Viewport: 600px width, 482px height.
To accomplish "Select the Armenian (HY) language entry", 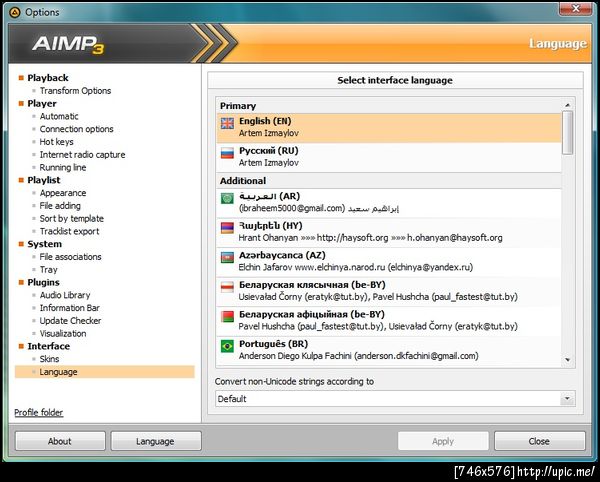I will tap(389, 232).
